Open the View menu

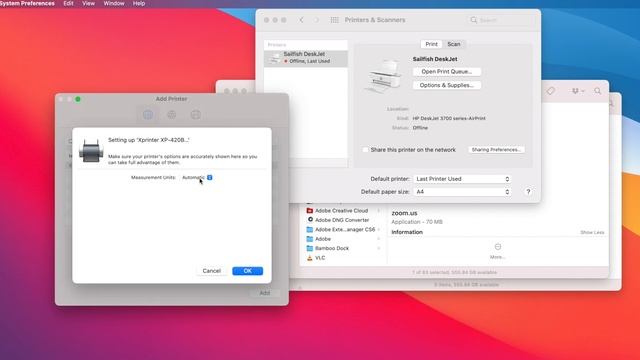(x=89, y=3)
